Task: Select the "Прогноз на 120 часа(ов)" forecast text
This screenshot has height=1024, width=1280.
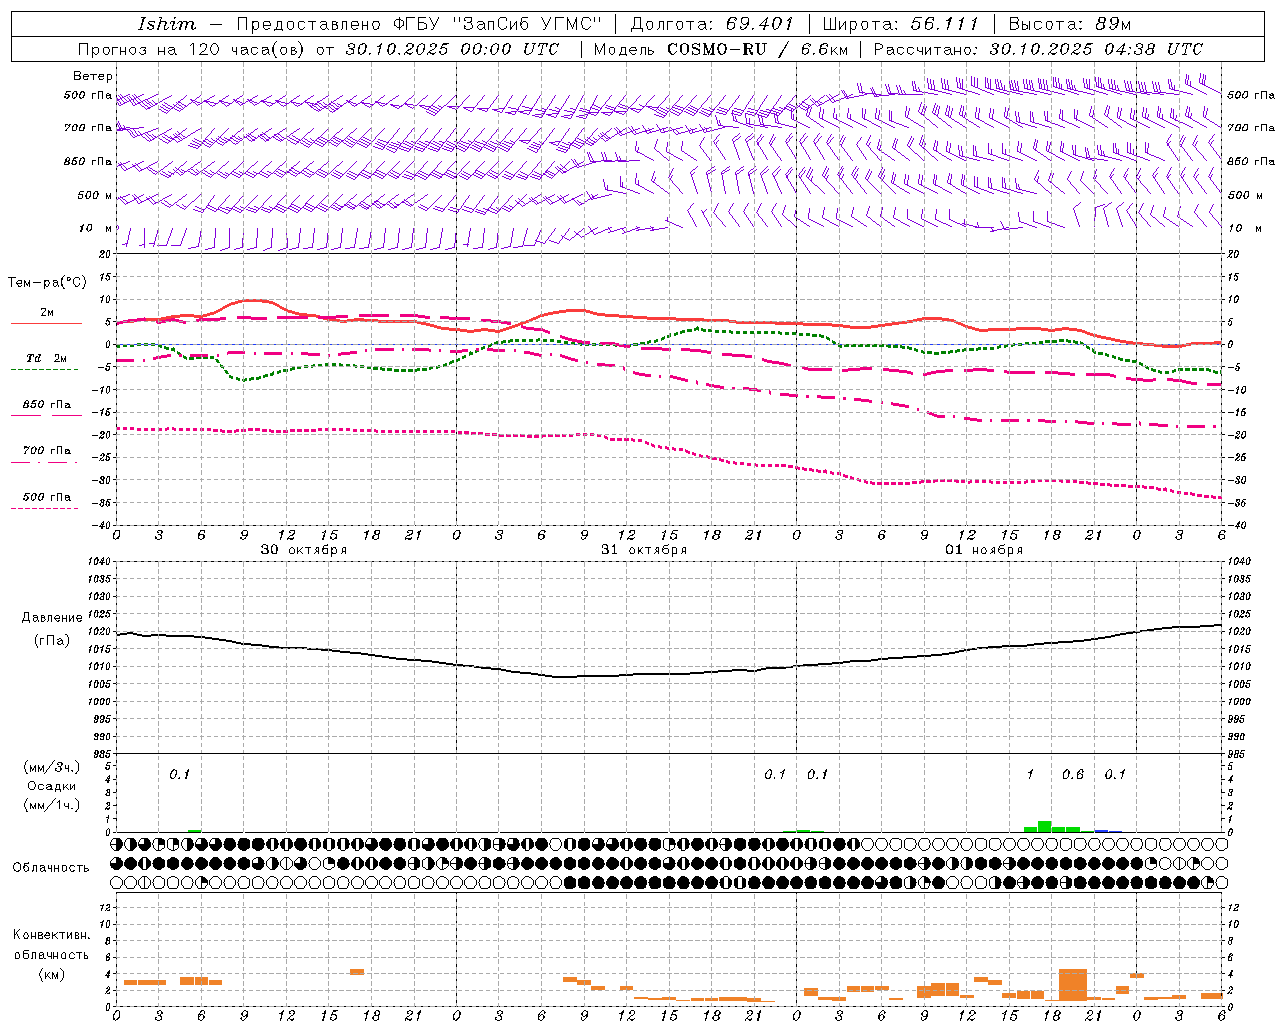Action: pyautogui.click(x=190, y=49)
